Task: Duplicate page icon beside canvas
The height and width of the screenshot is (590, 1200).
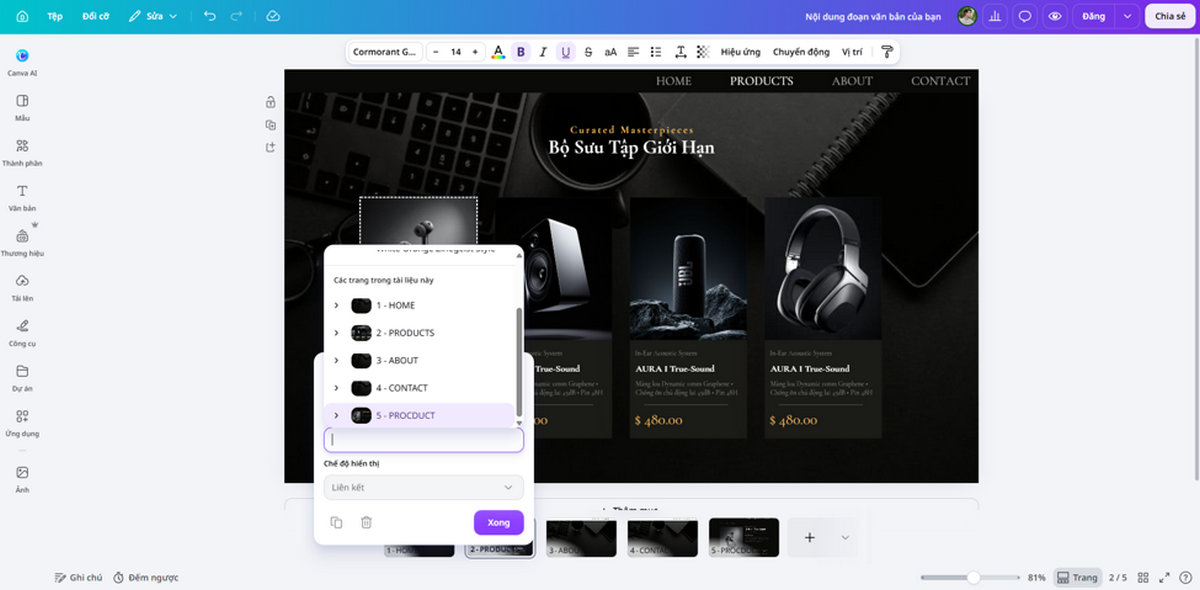Action: (271, 125)
